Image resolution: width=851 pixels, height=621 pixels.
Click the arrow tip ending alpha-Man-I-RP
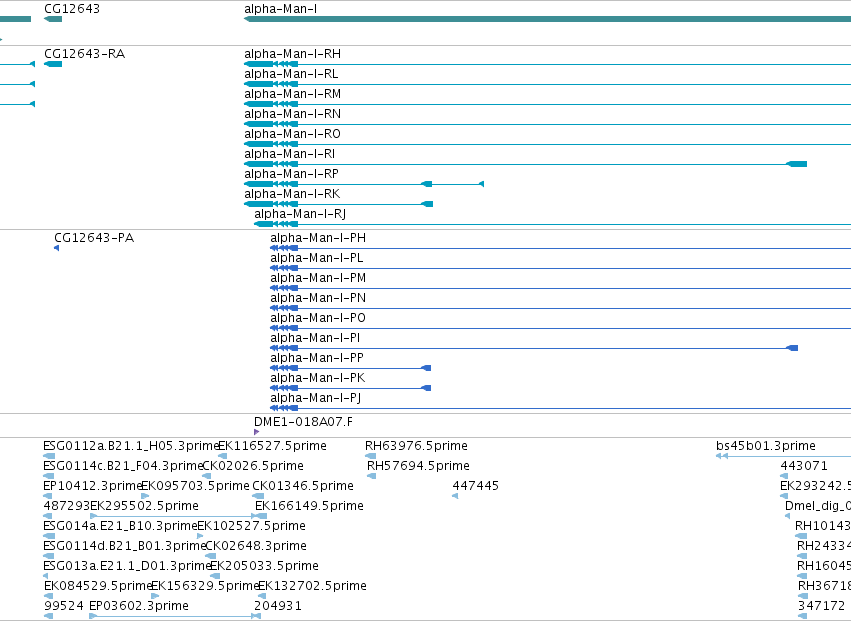481,184
